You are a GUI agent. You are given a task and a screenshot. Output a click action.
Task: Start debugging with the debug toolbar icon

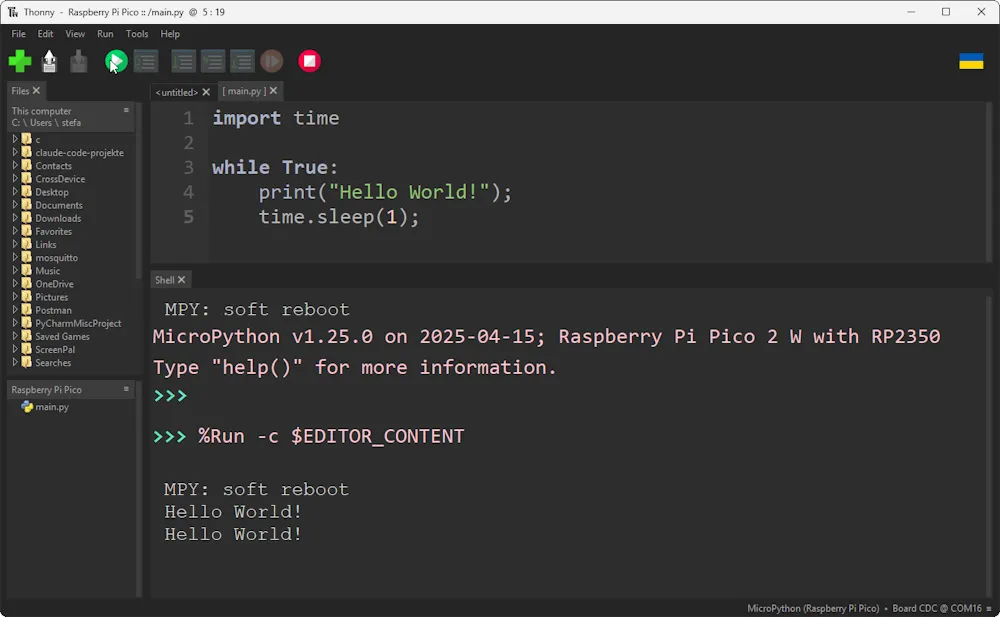point(146,61)
